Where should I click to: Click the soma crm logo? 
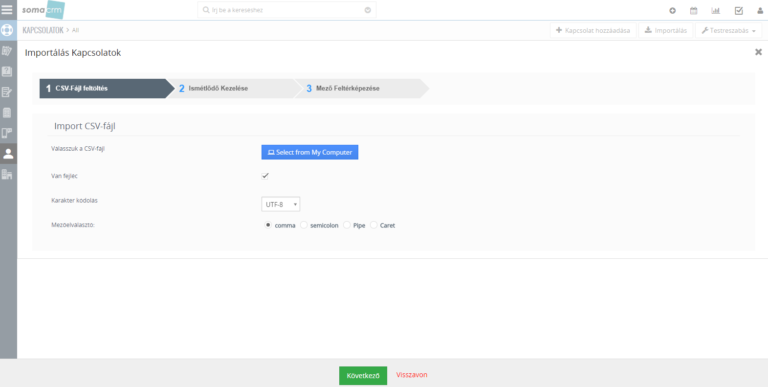tap(43, 10)
